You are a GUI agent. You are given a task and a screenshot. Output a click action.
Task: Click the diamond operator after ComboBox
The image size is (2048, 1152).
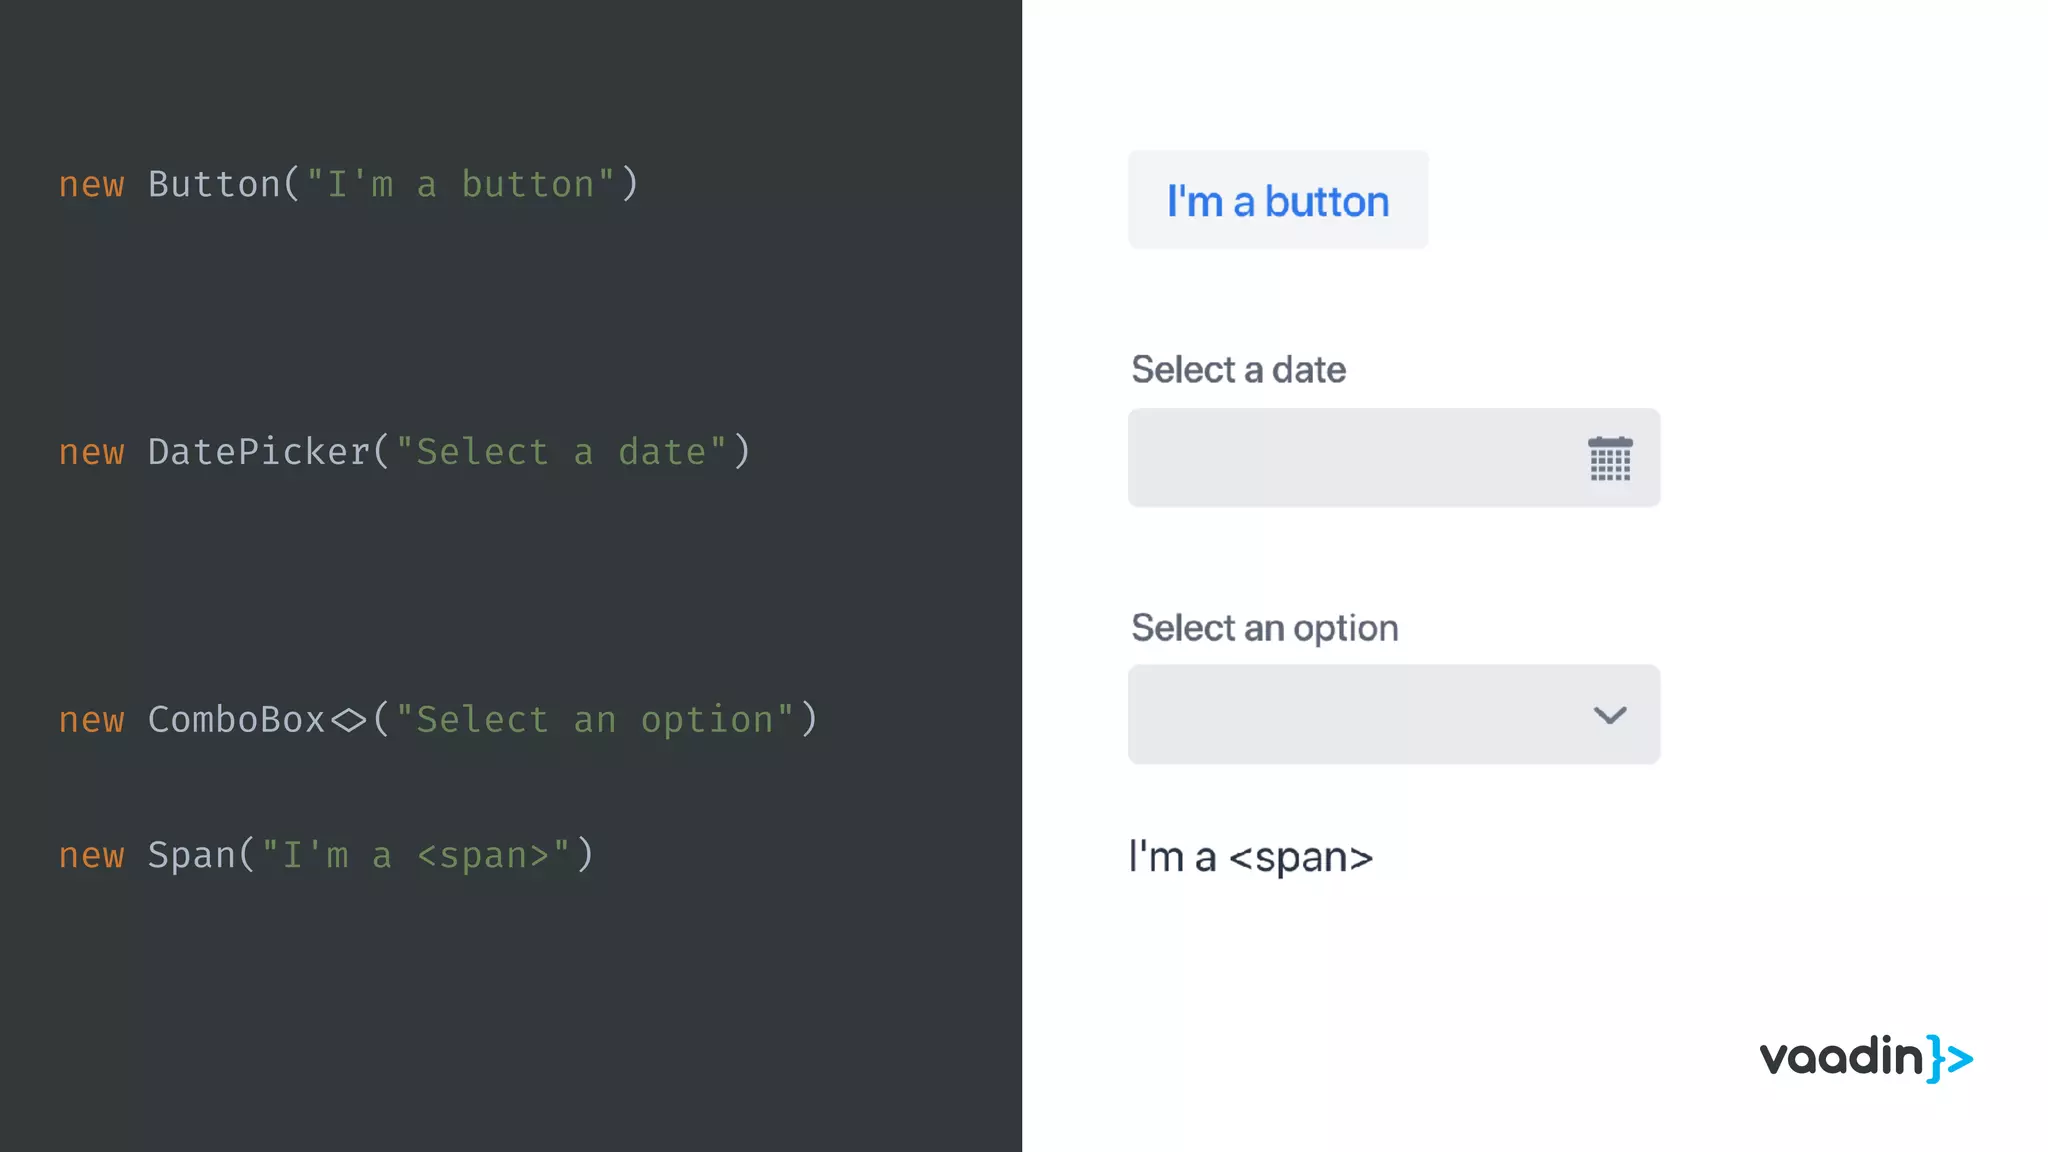tap(349, 720)
